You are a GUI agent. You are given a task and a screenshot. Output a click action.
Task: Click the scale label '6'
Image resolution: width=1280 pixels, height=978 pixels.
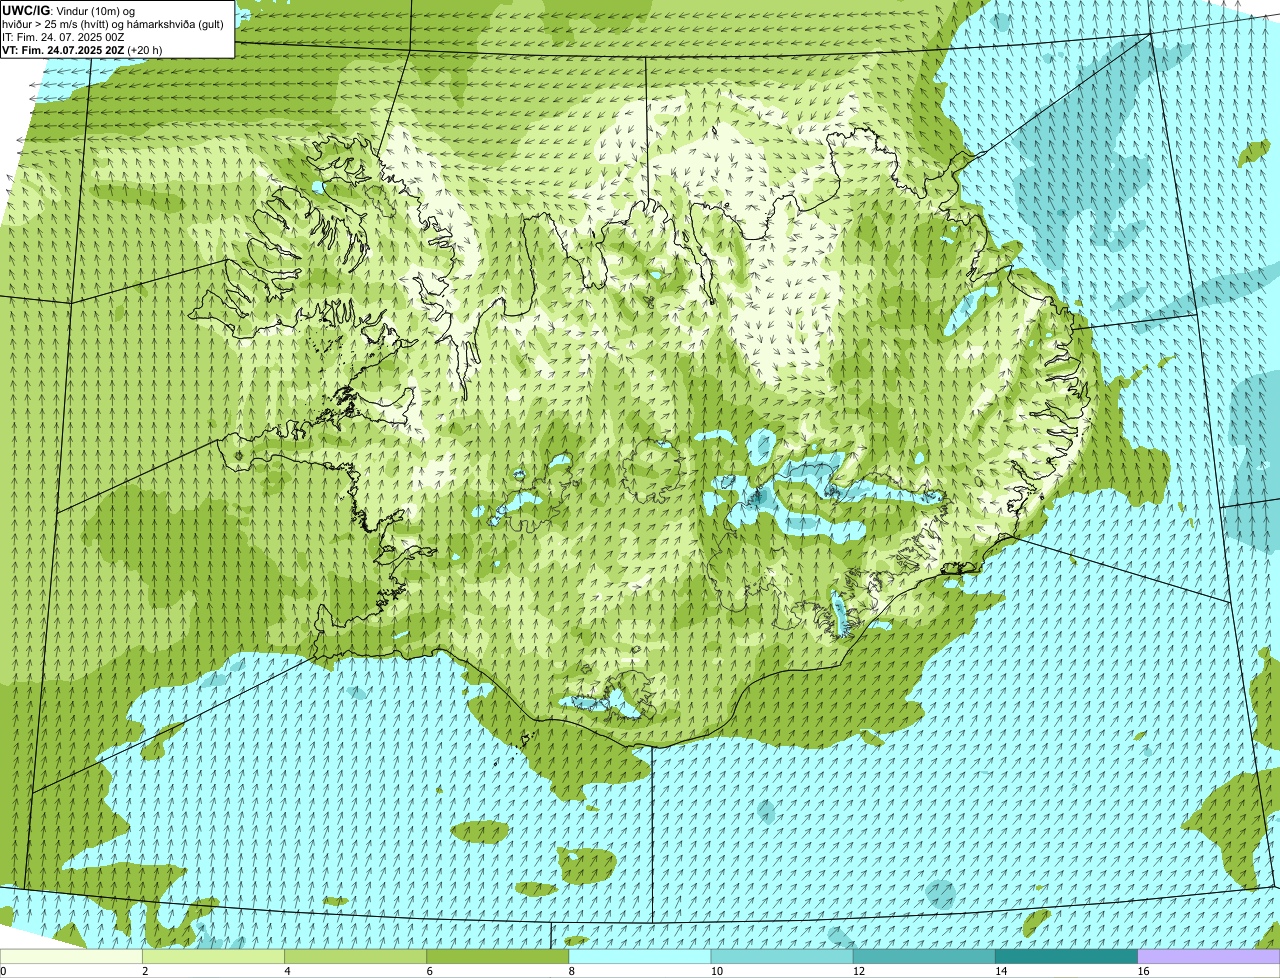(x=429, y=971)
